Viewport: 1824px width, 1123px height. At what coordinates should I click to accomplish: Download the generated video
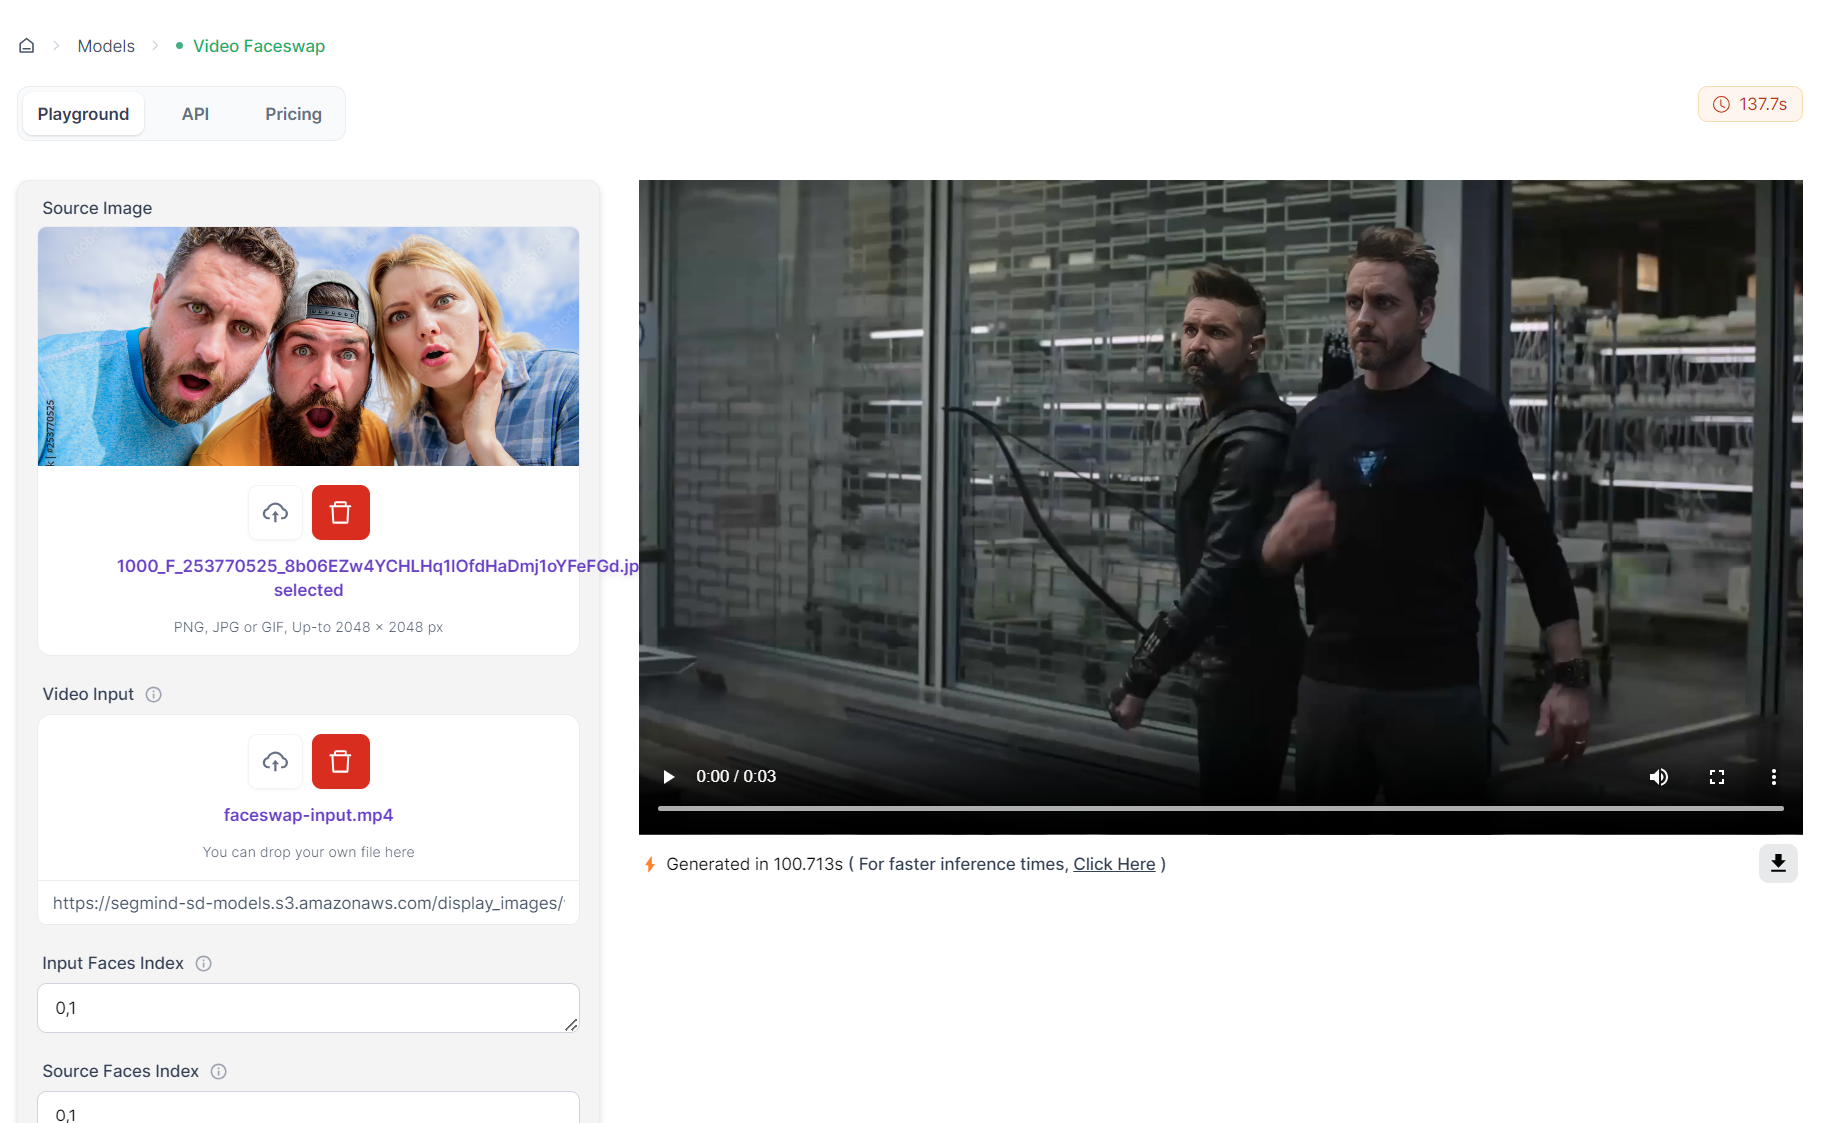pyautogui.click(x=1778, y=863)
